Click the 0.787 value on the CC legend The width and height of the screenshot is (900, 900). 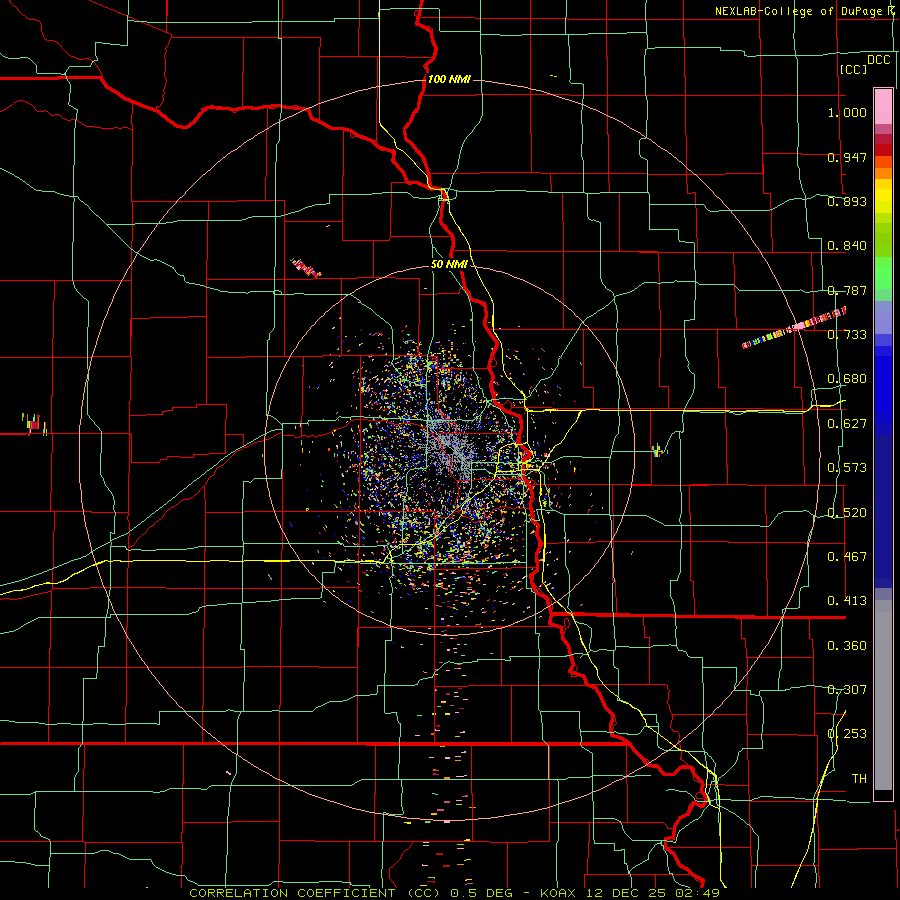847,290
